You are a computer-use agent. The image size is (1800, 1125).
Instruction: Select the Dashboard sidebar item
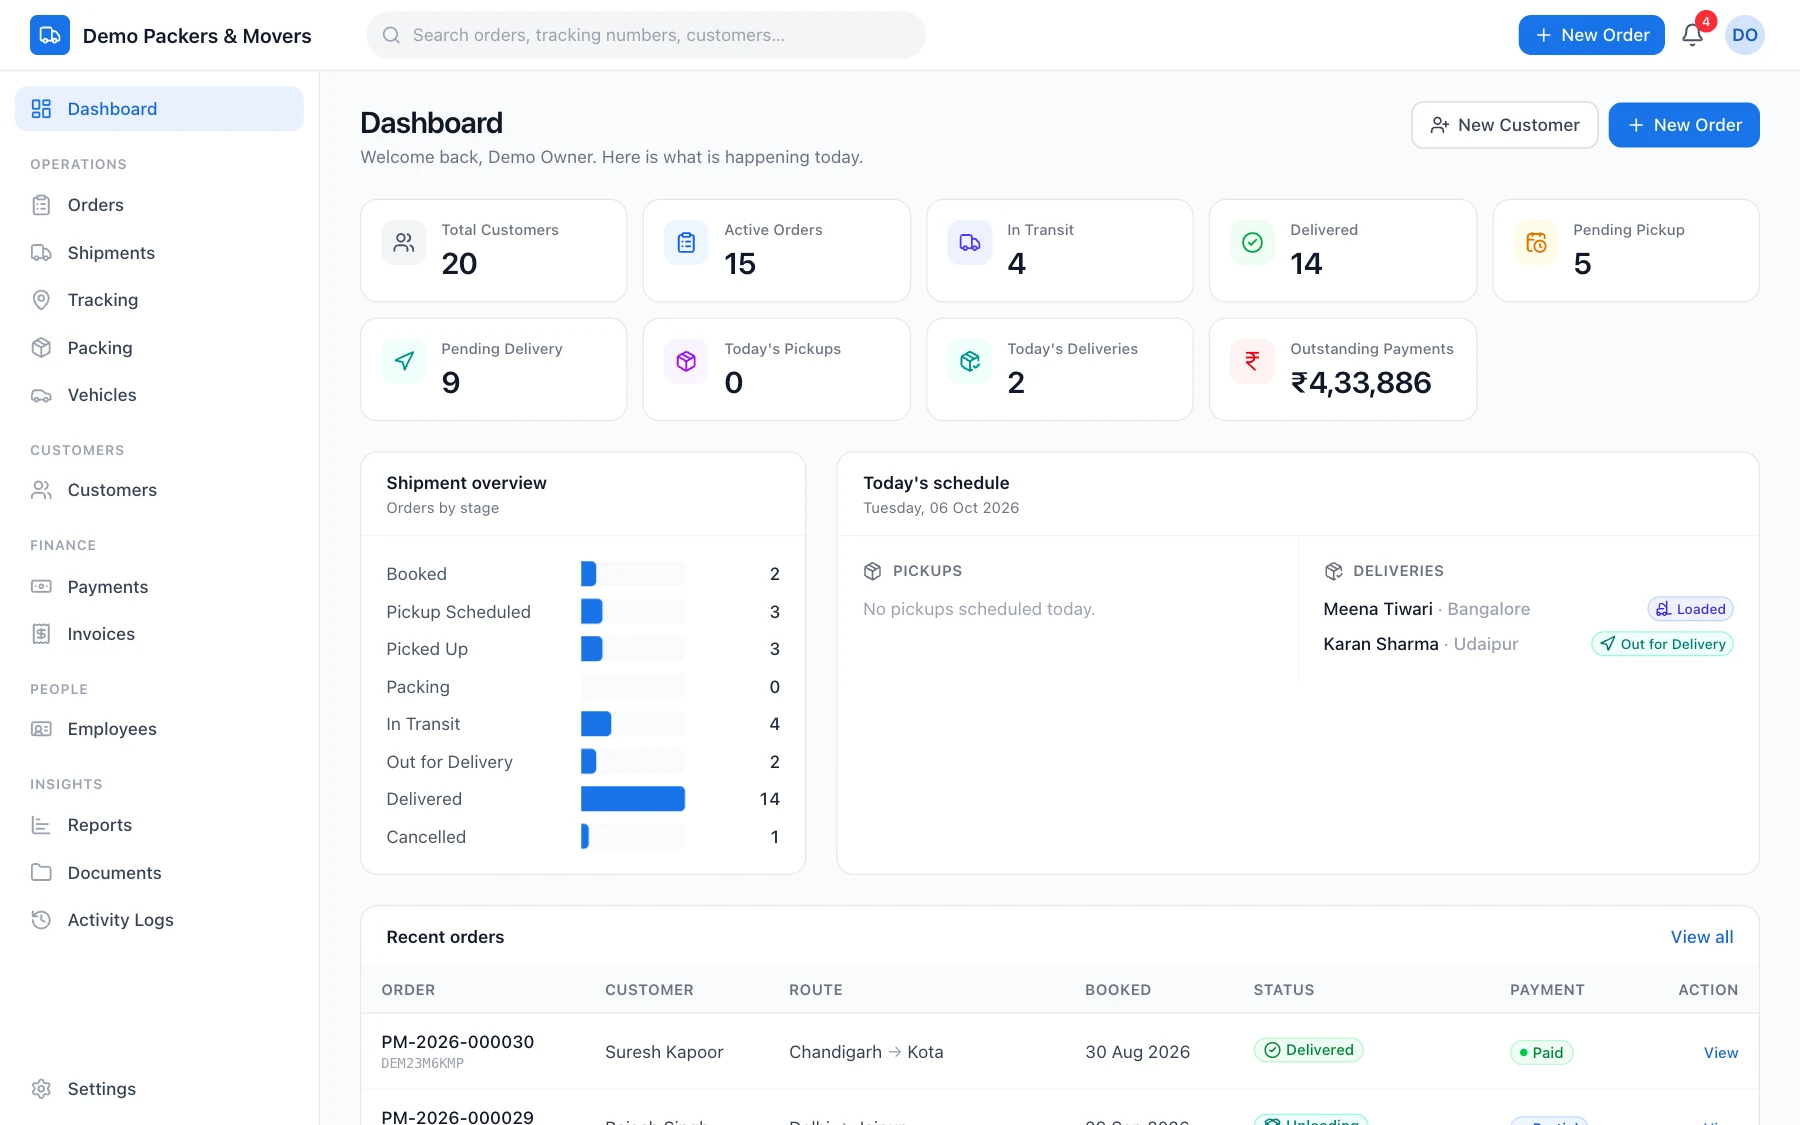click(159, 109)
